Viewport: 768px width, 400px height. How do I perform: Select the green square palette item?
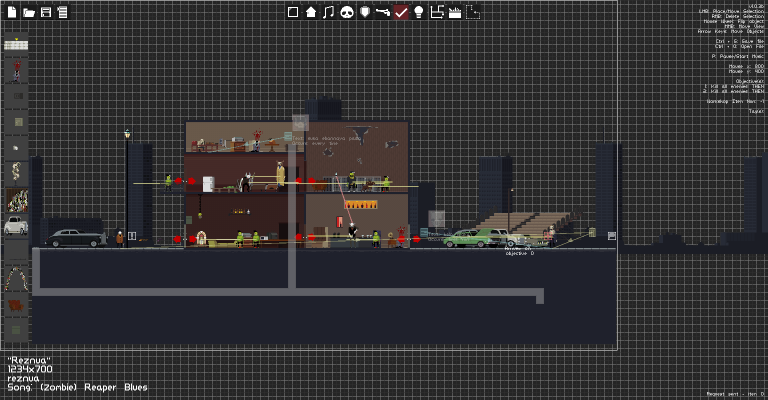[19, 122]
